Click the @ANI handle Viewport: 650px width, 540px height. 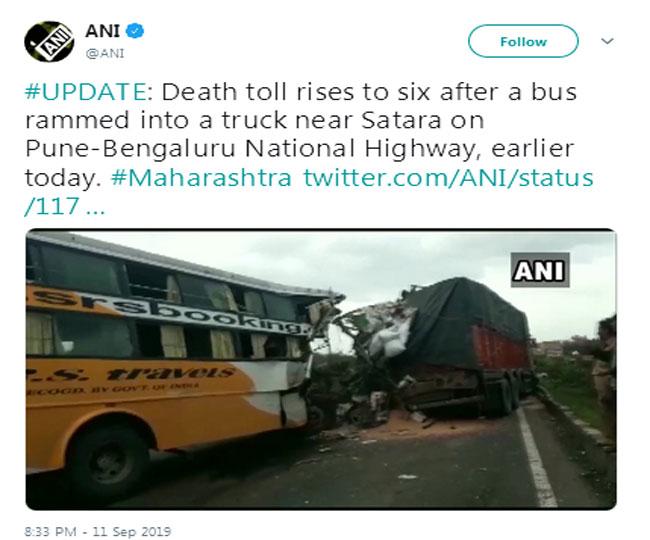[105, 53]
